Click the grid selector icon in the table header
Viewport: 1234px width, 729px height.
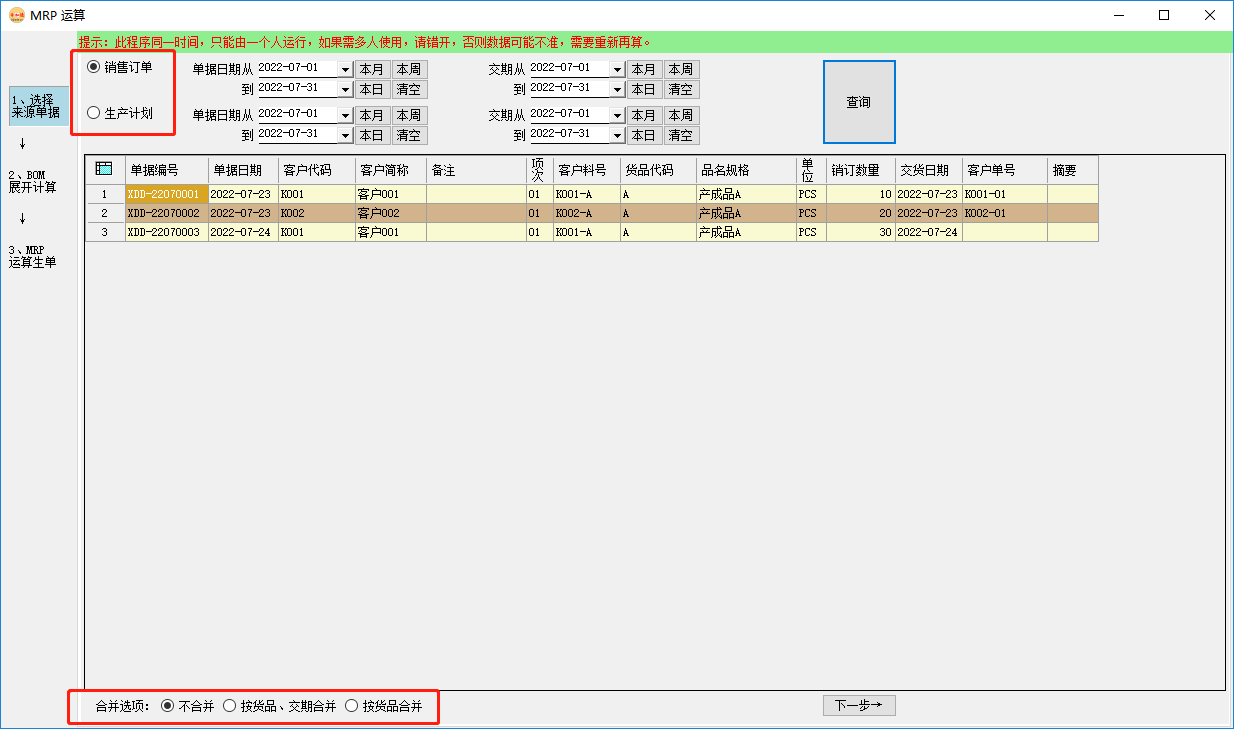point(103,168)
